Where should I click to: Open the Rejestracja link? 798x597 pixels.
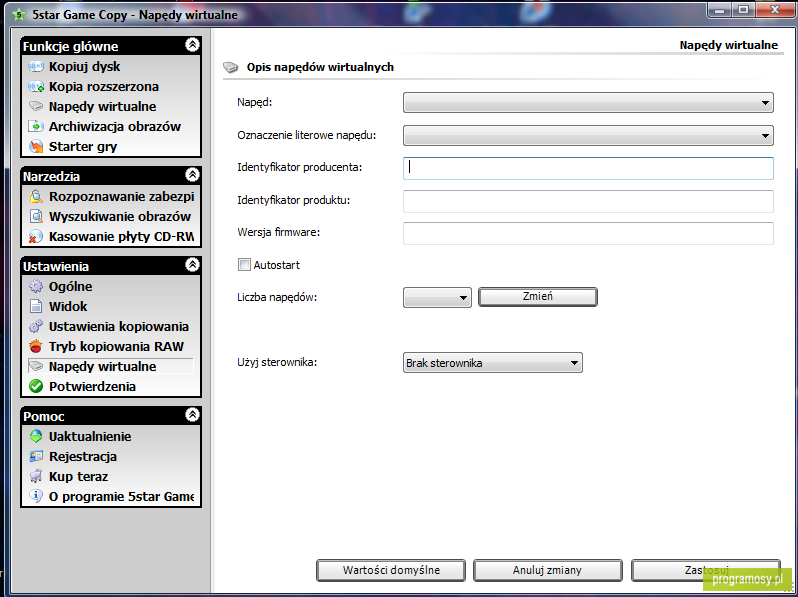click(x=83, y=457)
